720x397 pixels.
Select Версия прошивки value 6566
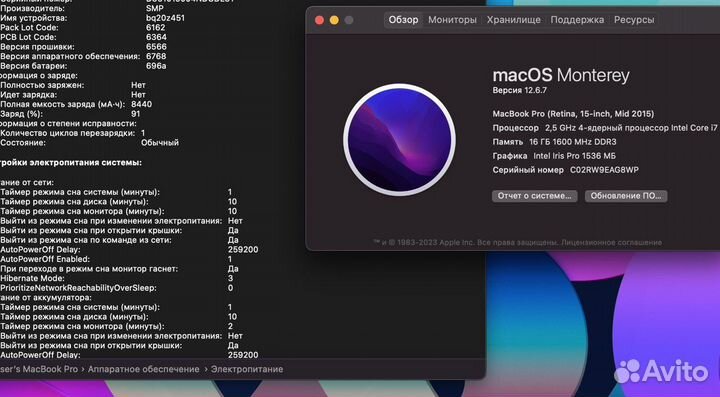156,47
